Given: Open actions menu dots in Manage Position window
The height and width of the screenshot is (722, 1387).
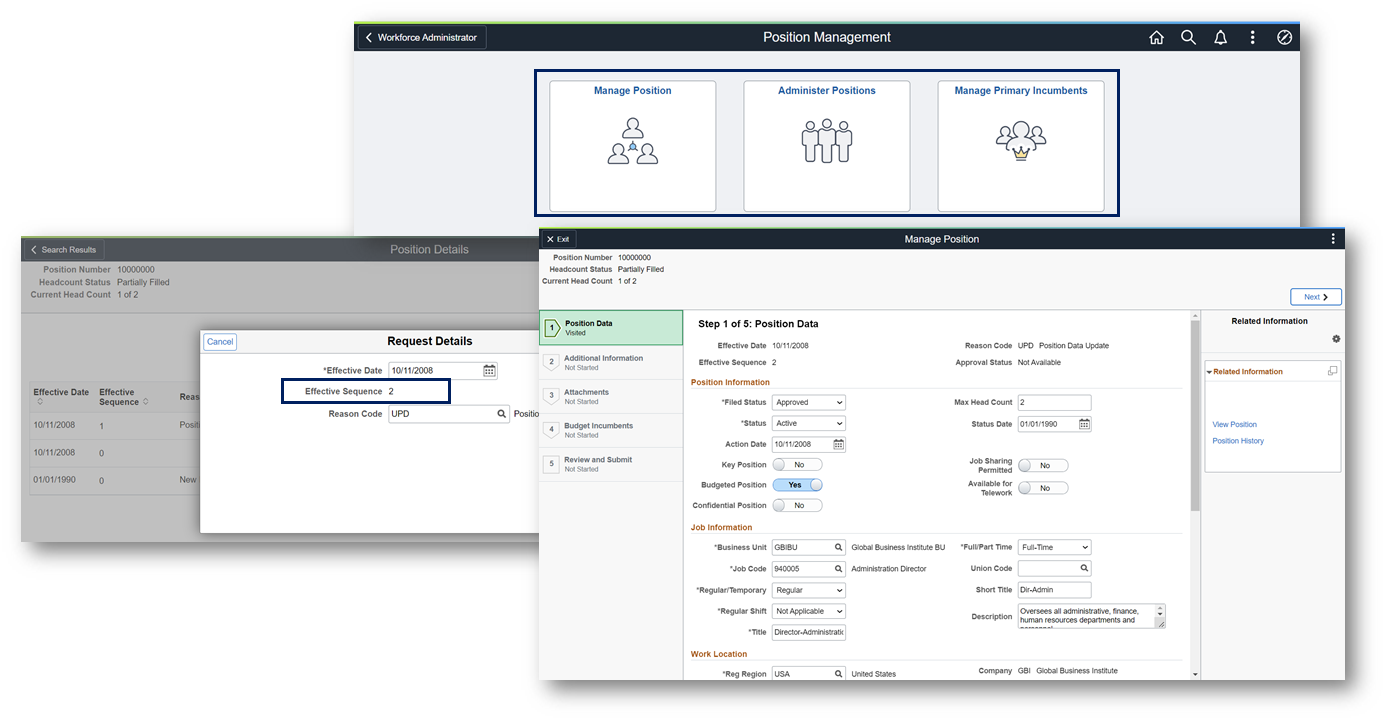Looking at the screenshot, I should [1333, 239].
